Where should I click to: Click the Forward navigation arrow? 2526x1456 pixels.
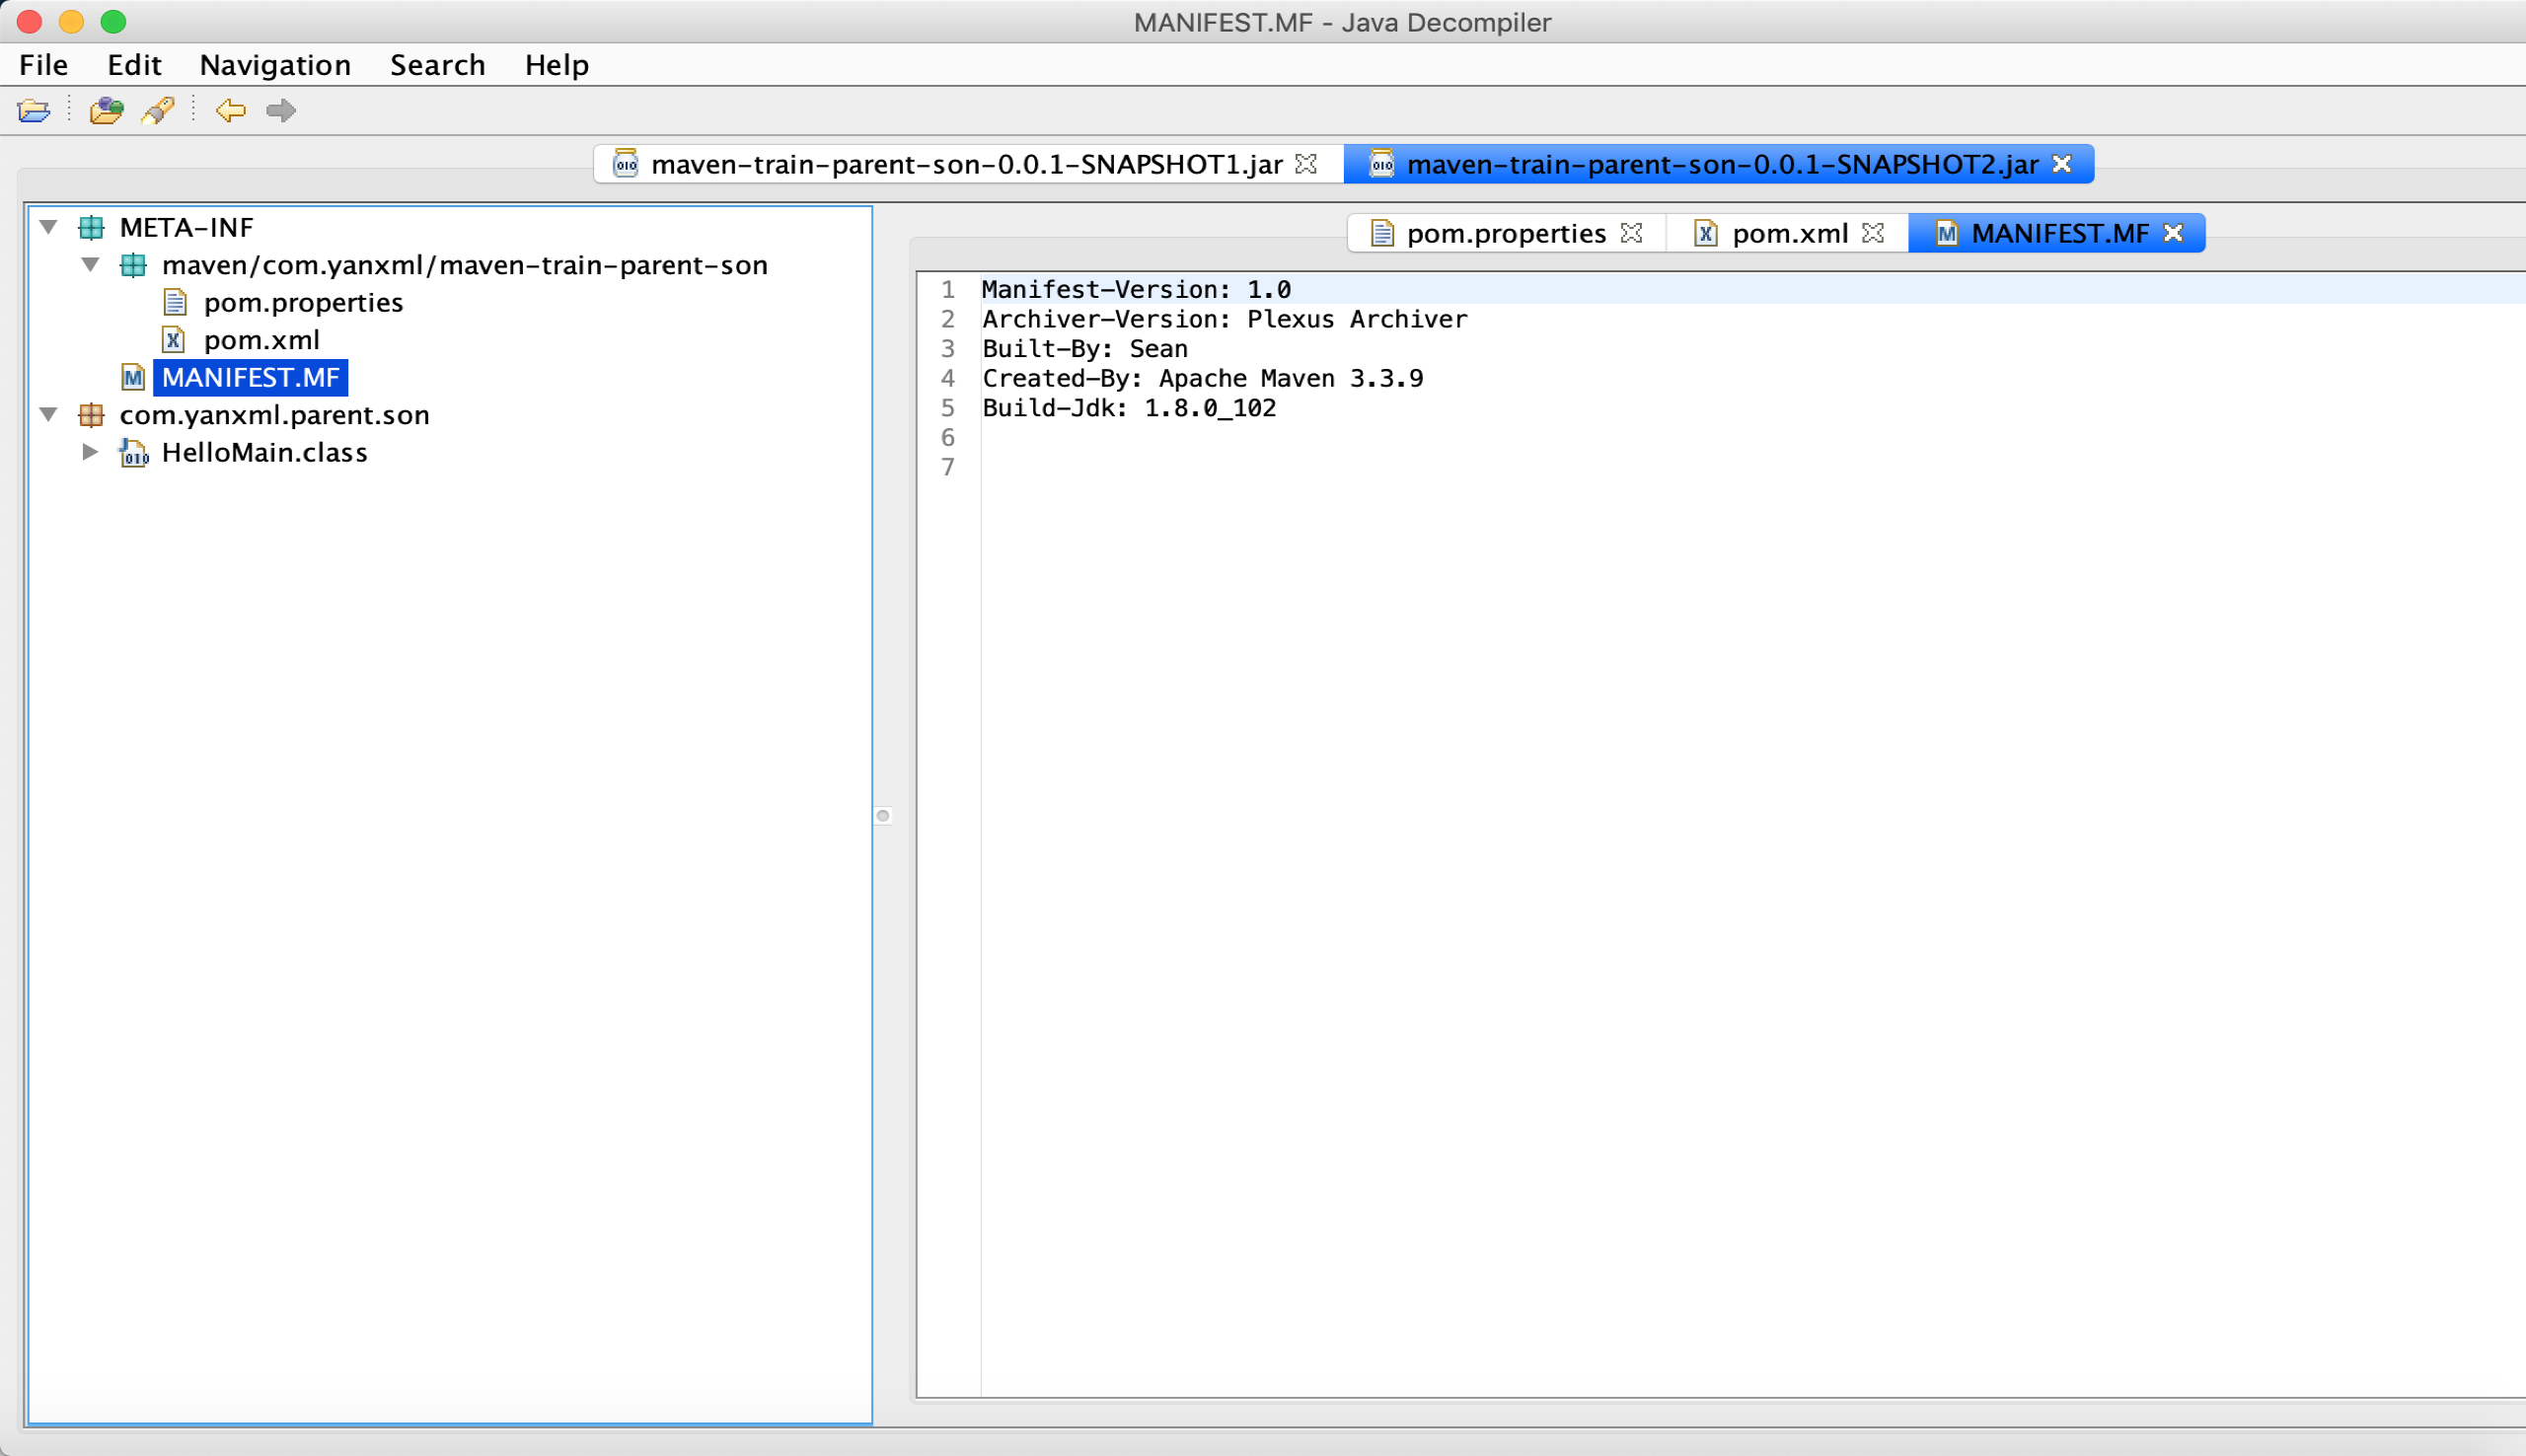(281, 110)
